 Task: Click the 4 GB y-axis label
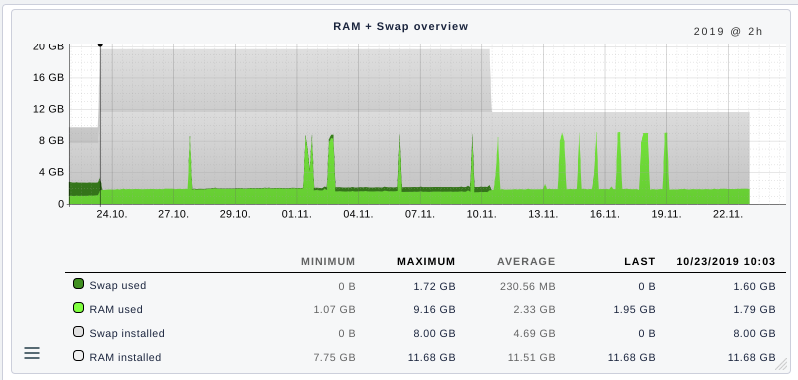[52, 172]
